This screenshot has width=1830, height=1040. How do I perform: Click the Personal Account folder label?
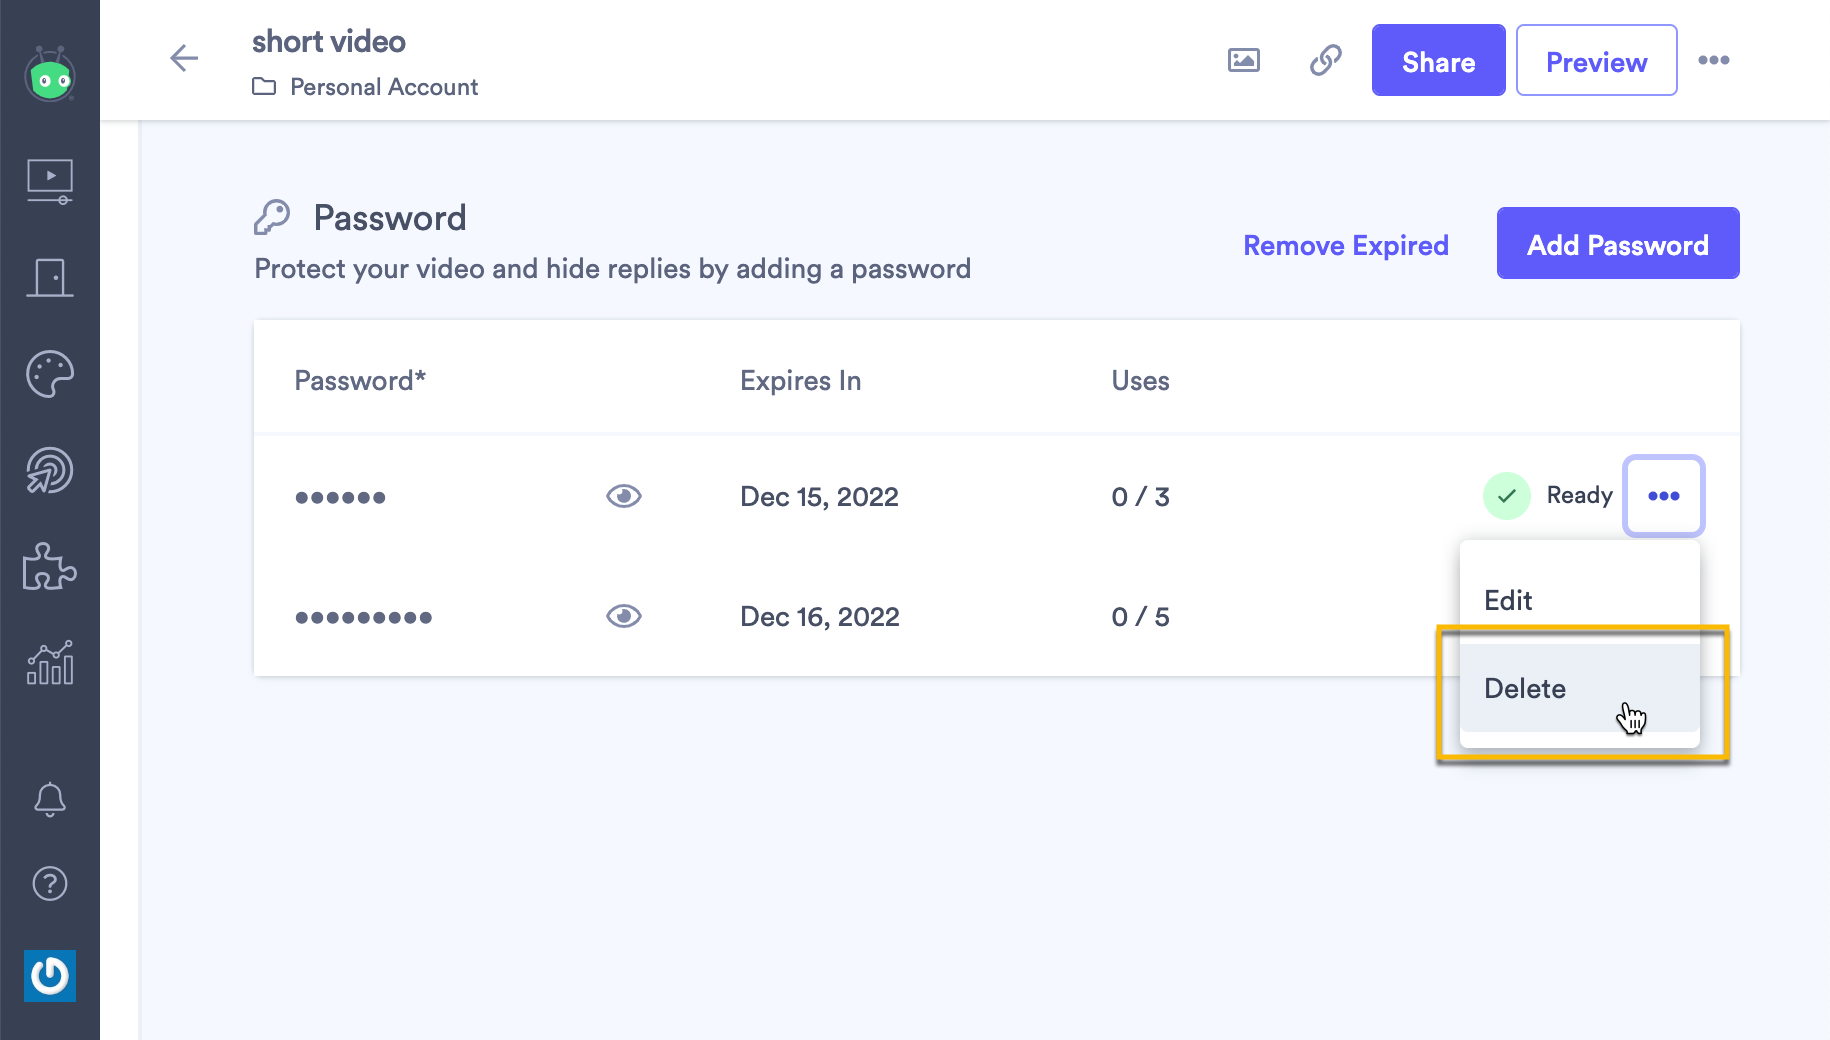tap(383, 87)
